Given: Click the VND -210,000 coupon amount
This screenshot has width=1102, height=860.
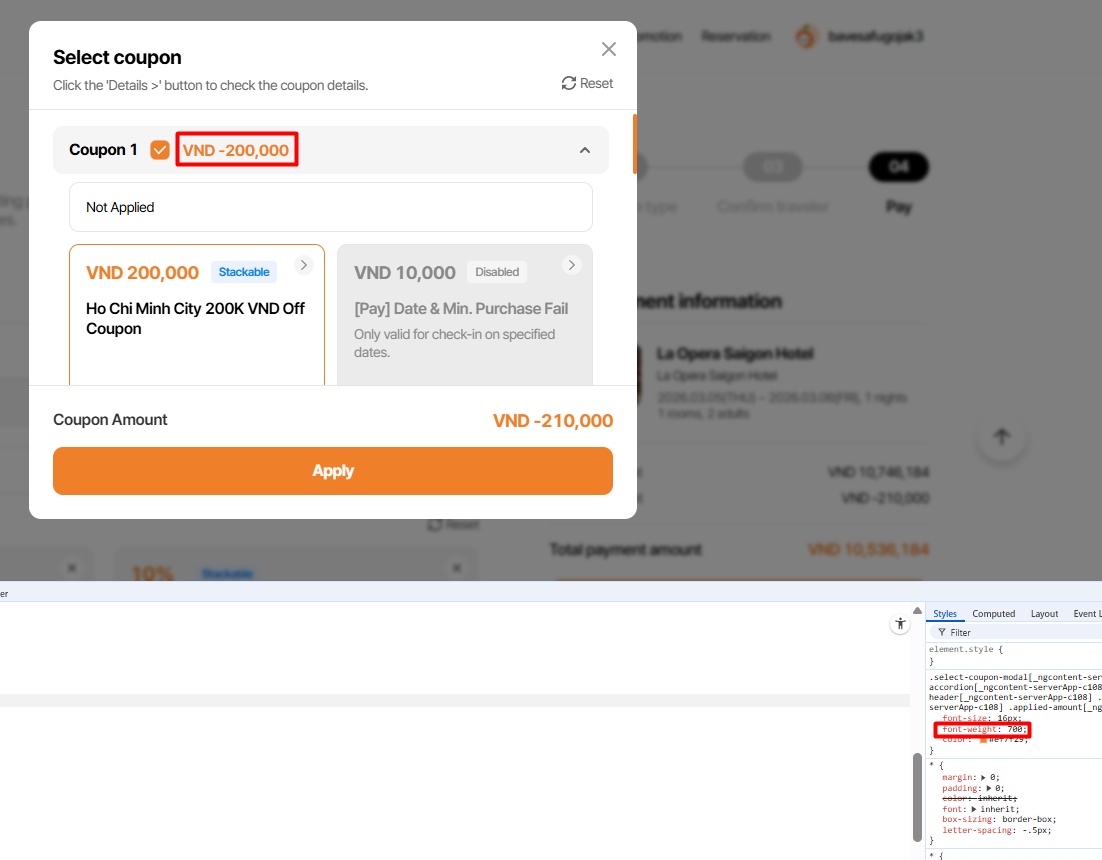Looking at the screenshot, I should point(553,421).
